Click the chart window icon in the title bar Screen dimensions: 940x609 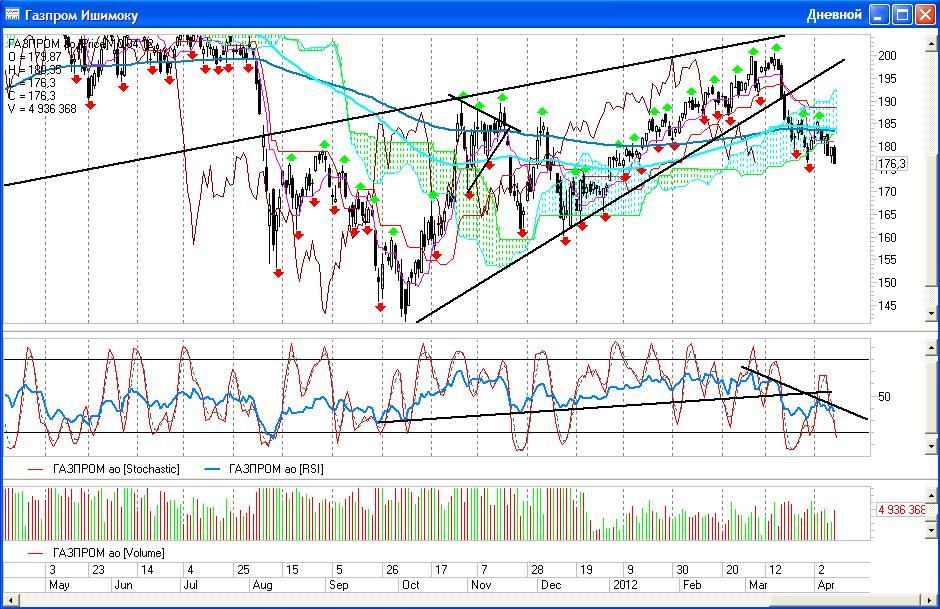click(x=12, y=14)
